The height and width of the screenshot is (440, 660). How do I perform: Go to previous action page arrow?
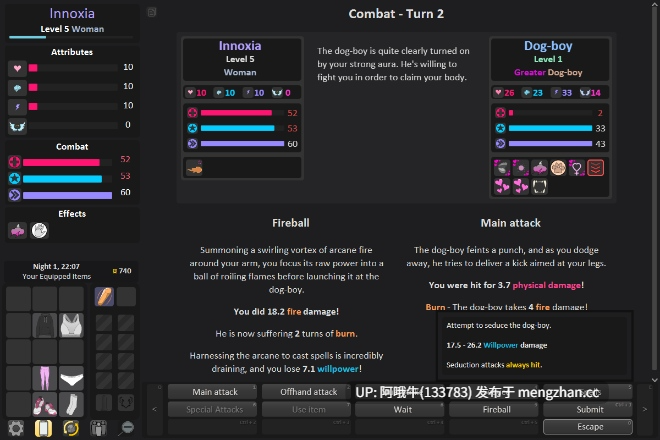[x=154, y=409]
